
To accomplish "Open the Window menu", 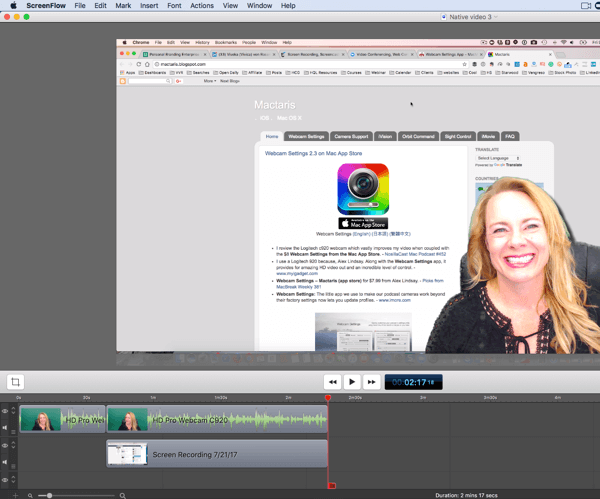I will (259, 6).
